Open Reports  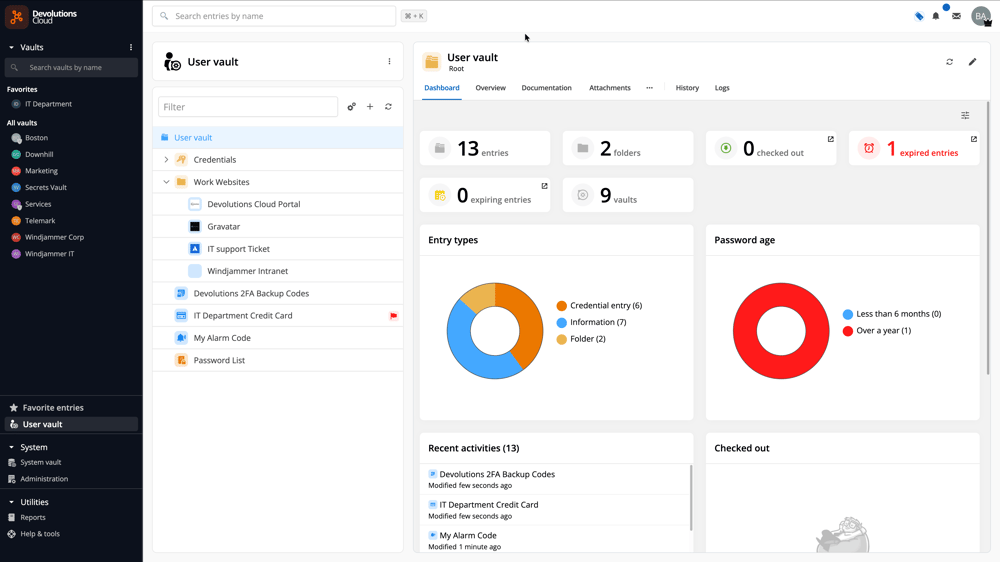click(x=33, y=517)
